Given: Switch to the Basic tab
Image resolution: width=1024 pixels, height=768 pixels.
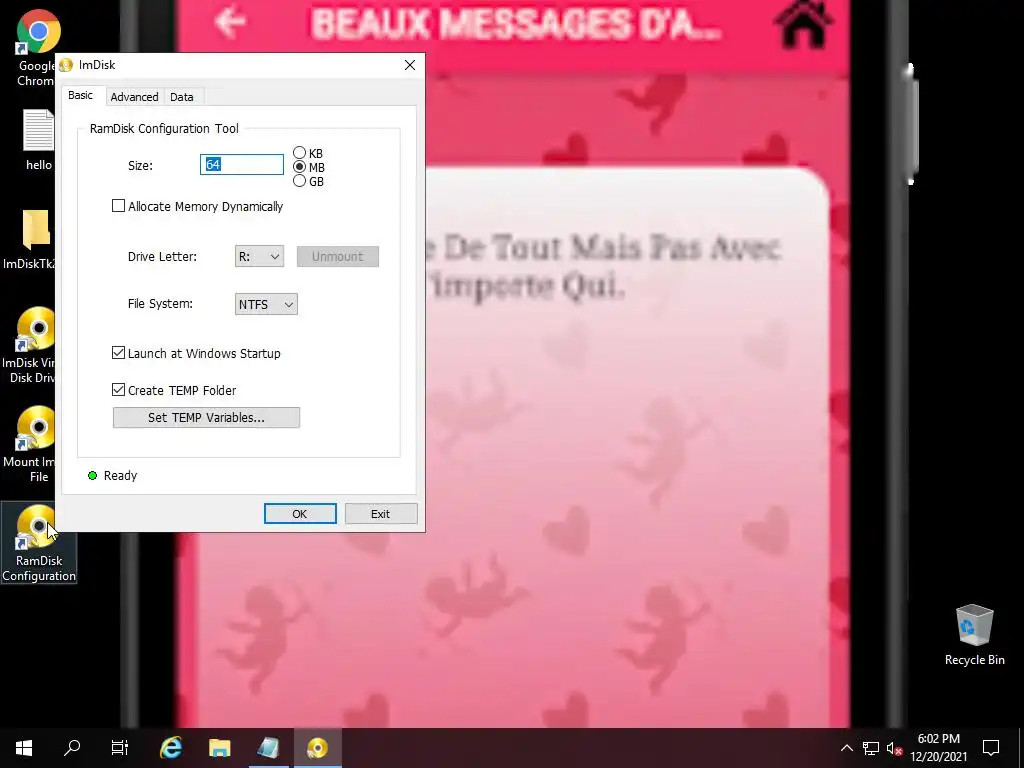Looking at the screenshot, I should pyautogui.click(x=80, y=95).
